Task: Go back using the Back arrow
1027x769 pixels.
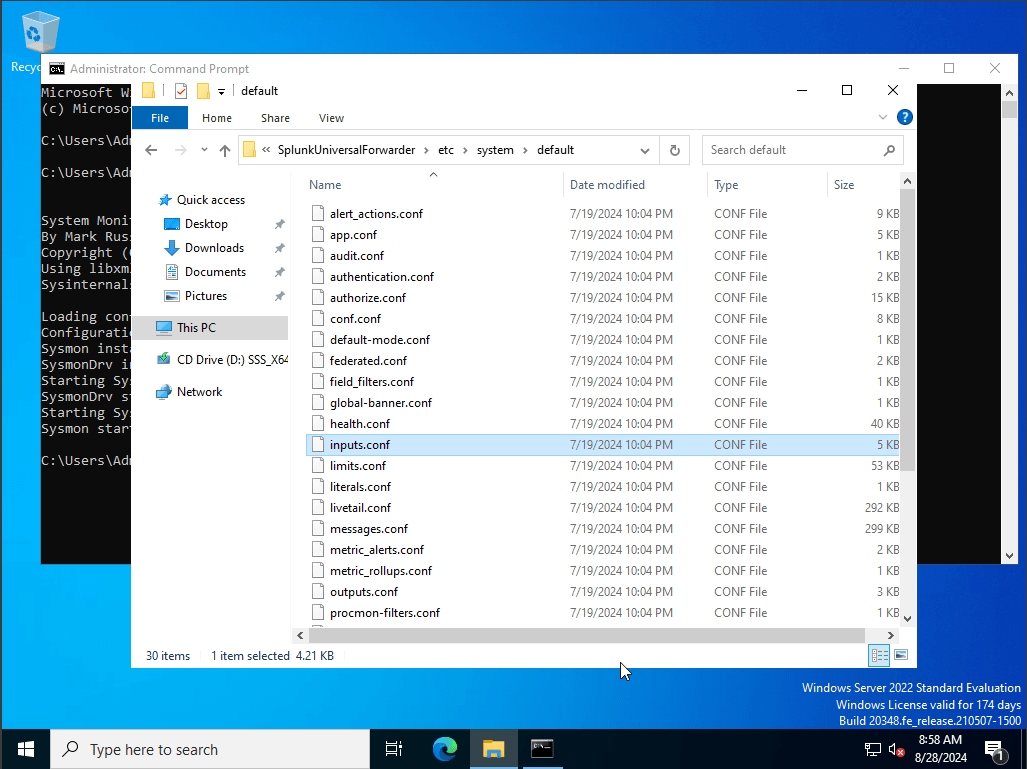Action: [151, 150]
